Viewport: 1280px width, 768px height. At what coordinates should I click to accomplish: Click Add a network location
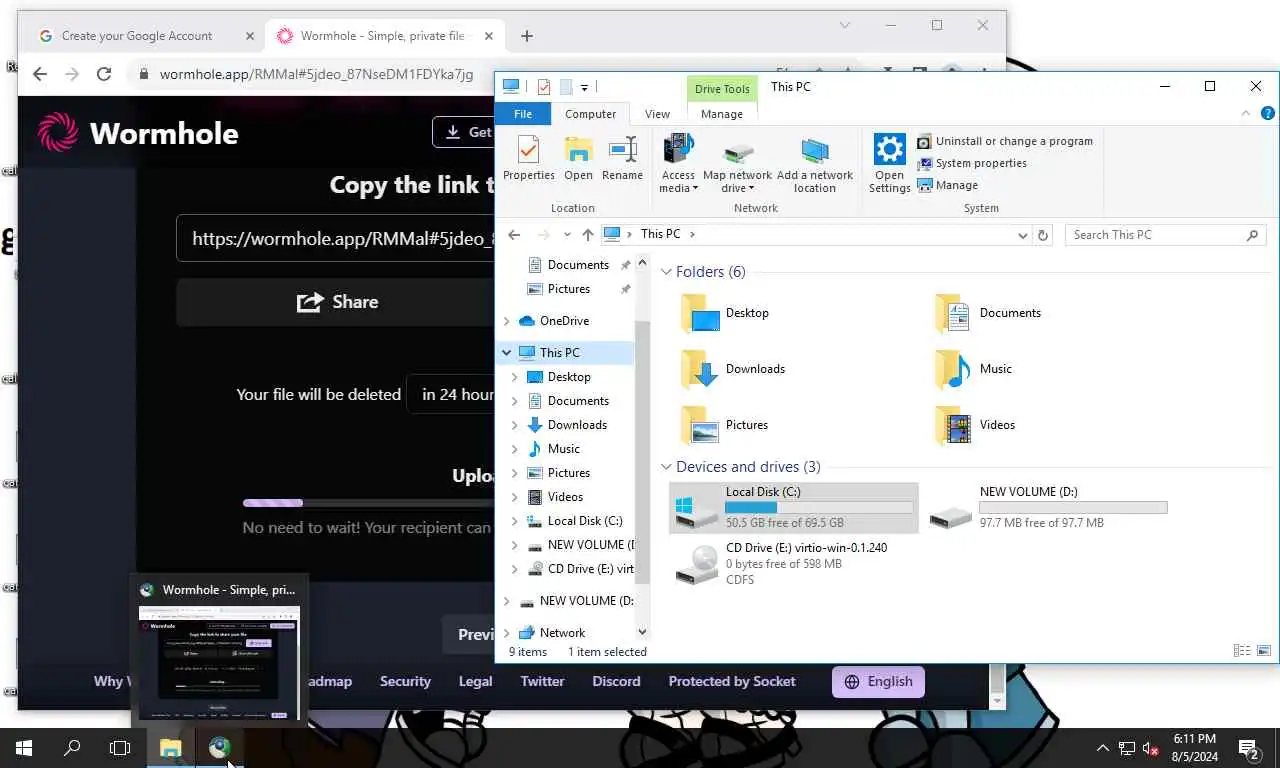[x=815, y=164]
